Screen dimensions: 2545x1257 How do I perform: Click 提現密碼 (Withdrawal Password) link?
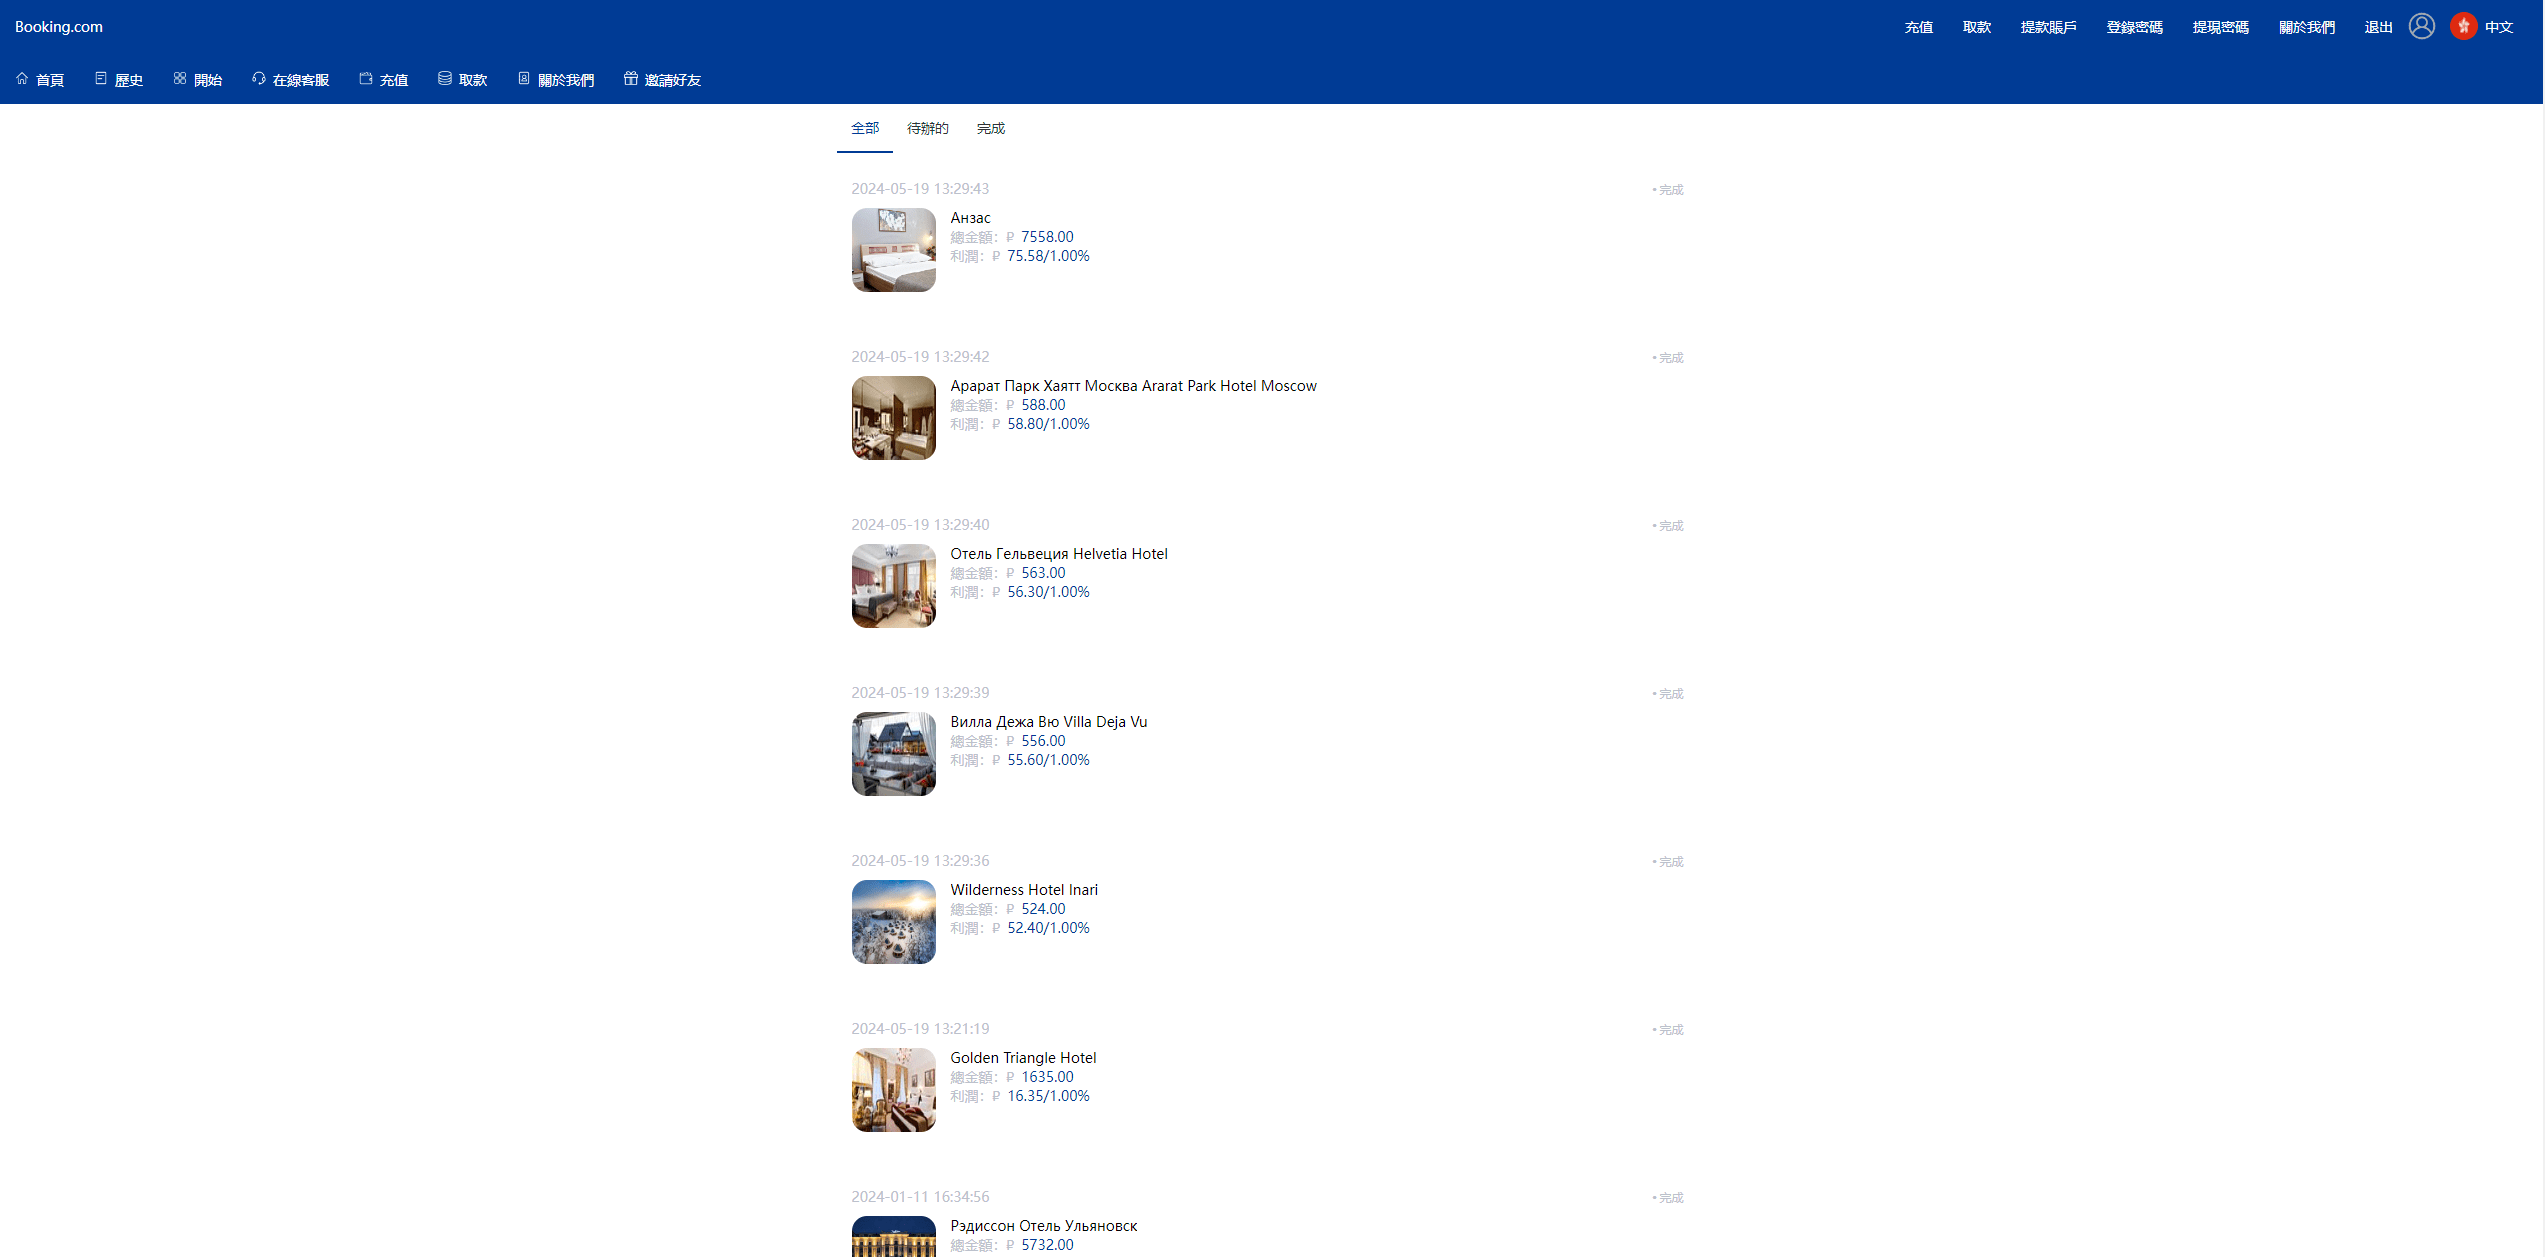click(2219, 24)
